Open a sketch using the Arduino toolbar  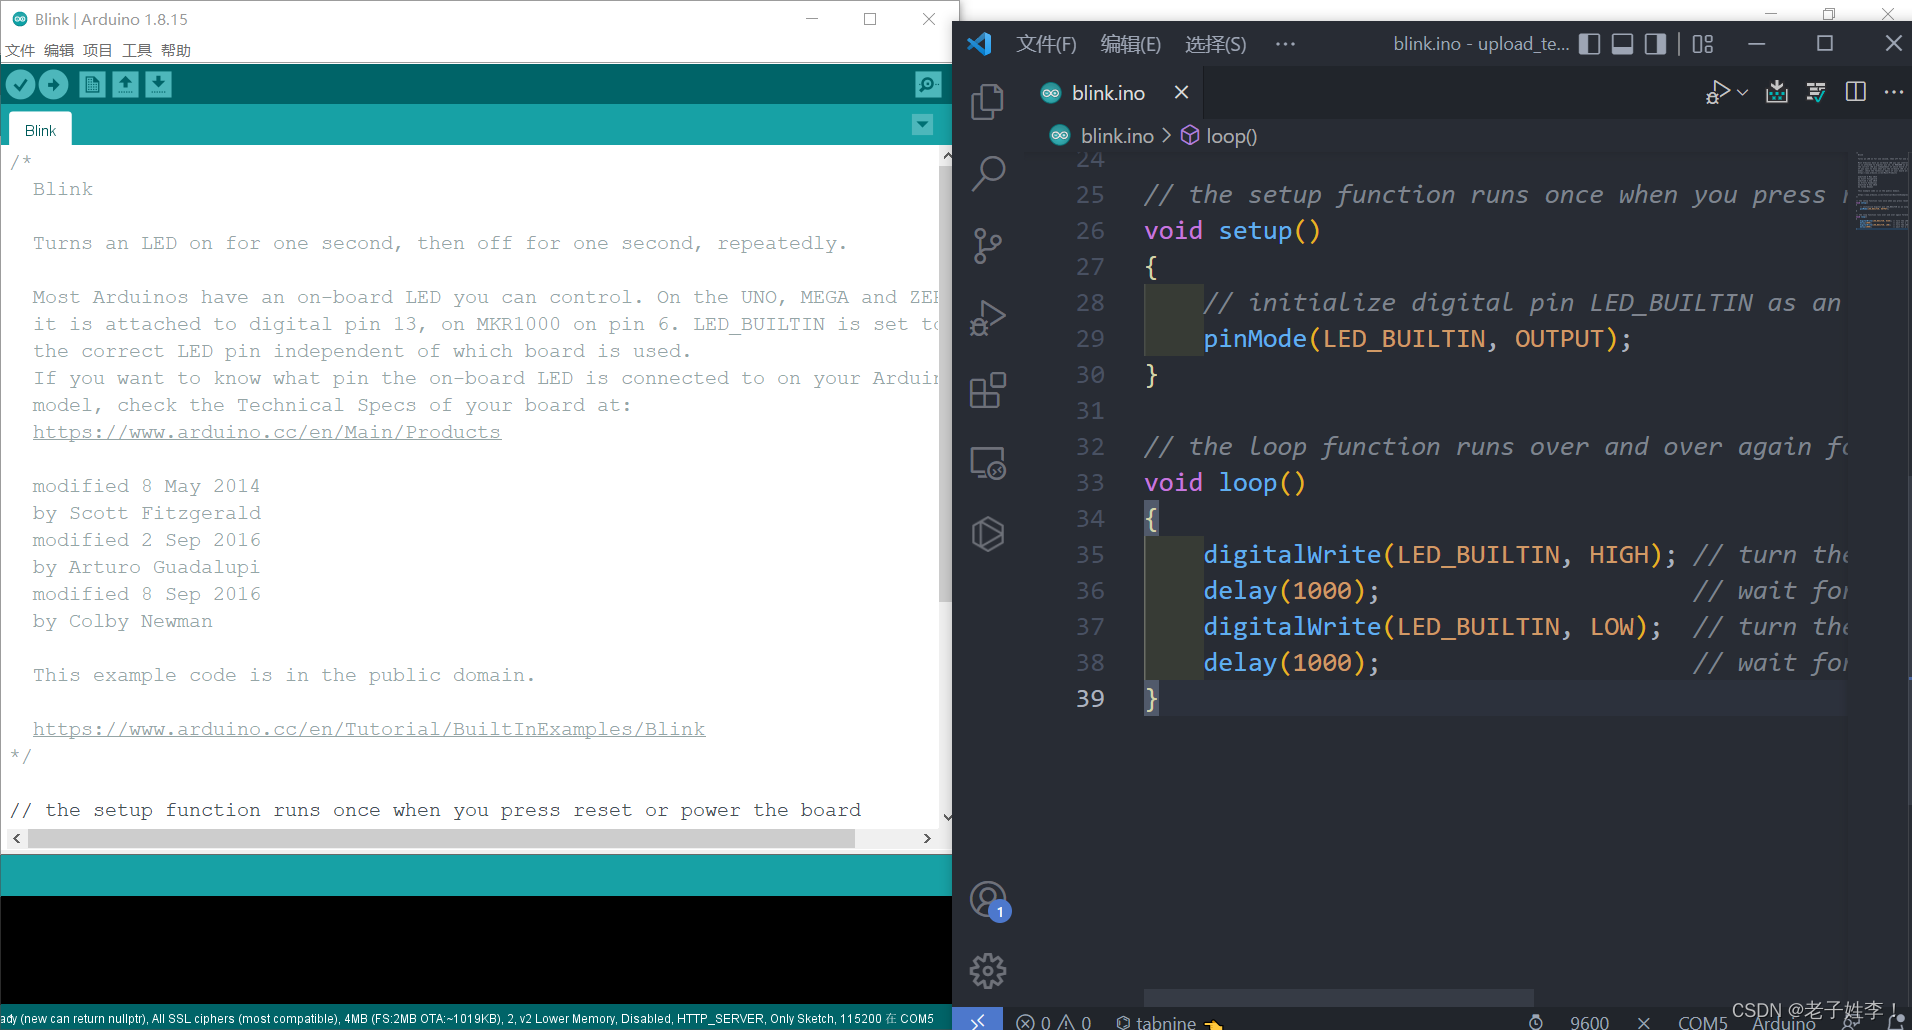[x=125, y=85]
